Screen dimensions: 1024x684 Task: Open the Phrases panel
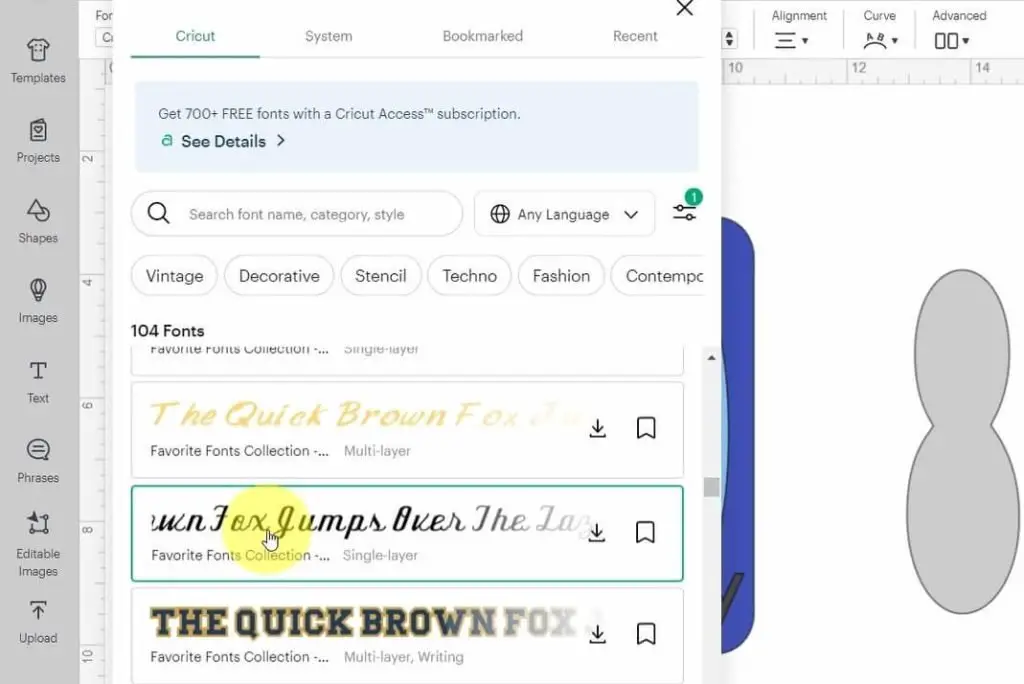38,461
